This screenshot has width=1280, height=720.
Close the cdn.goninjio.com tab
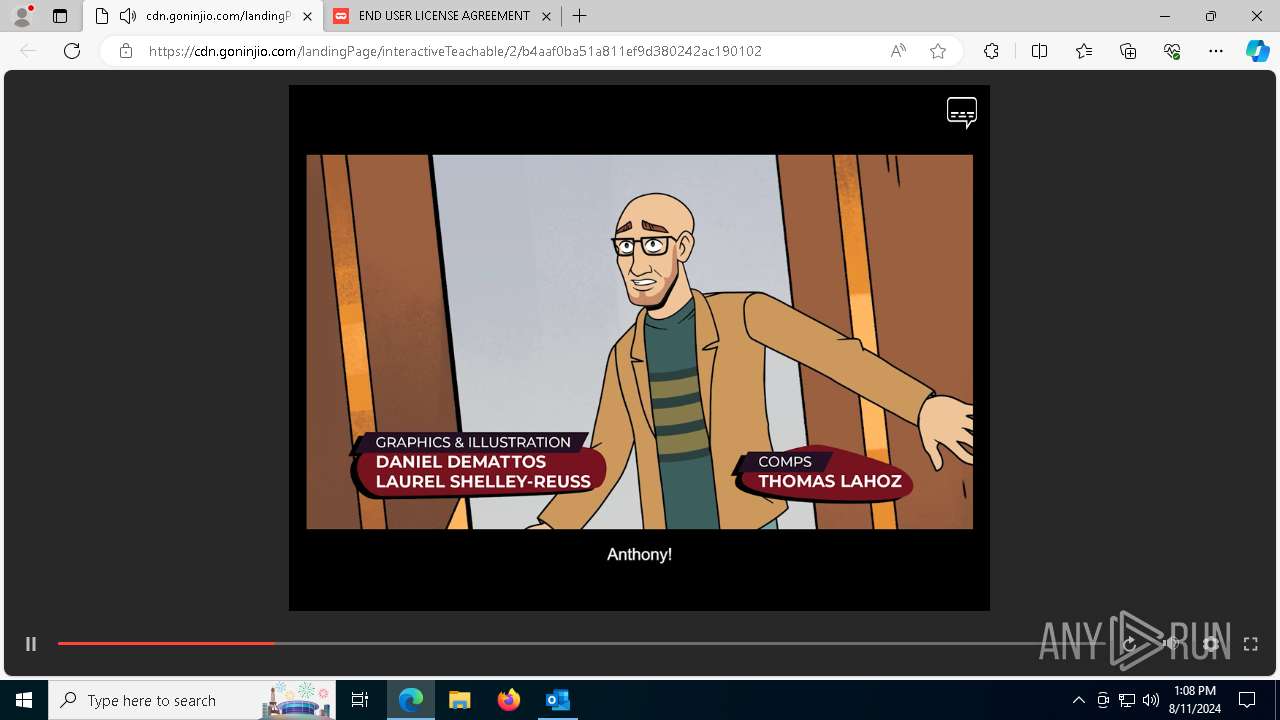(307, 16)
